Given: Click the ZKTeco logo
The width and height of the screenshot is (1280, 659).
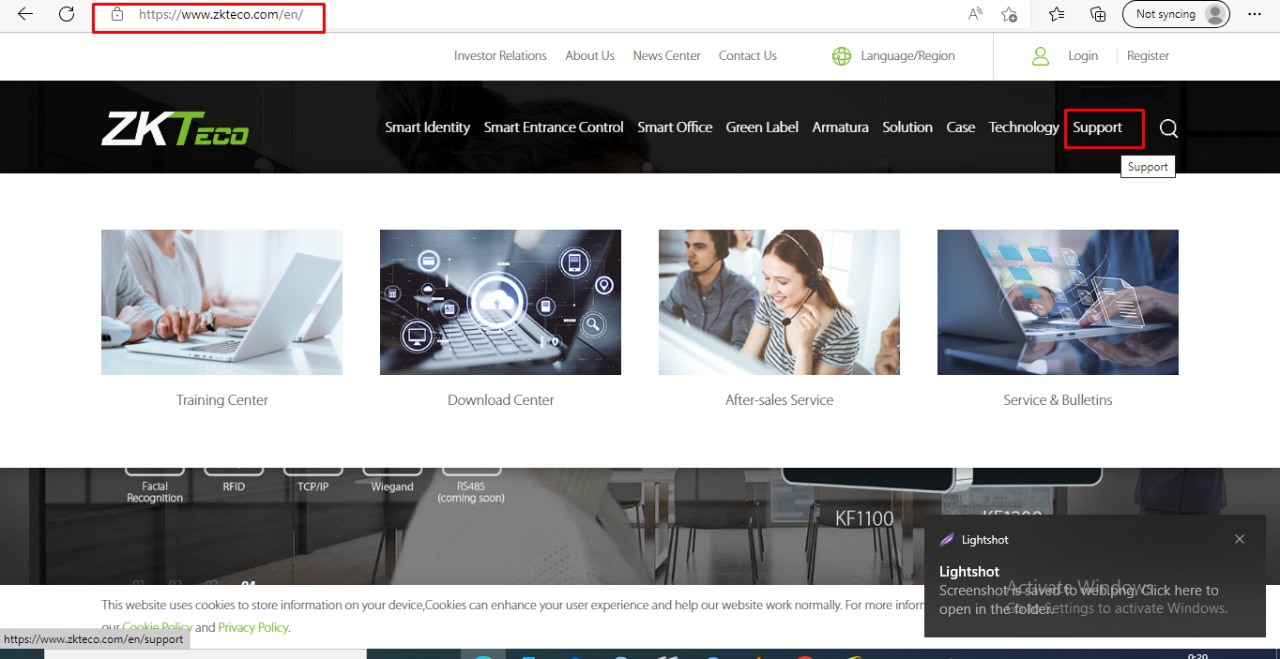Looking at the screenshot, I should click(x=175, y=128).
